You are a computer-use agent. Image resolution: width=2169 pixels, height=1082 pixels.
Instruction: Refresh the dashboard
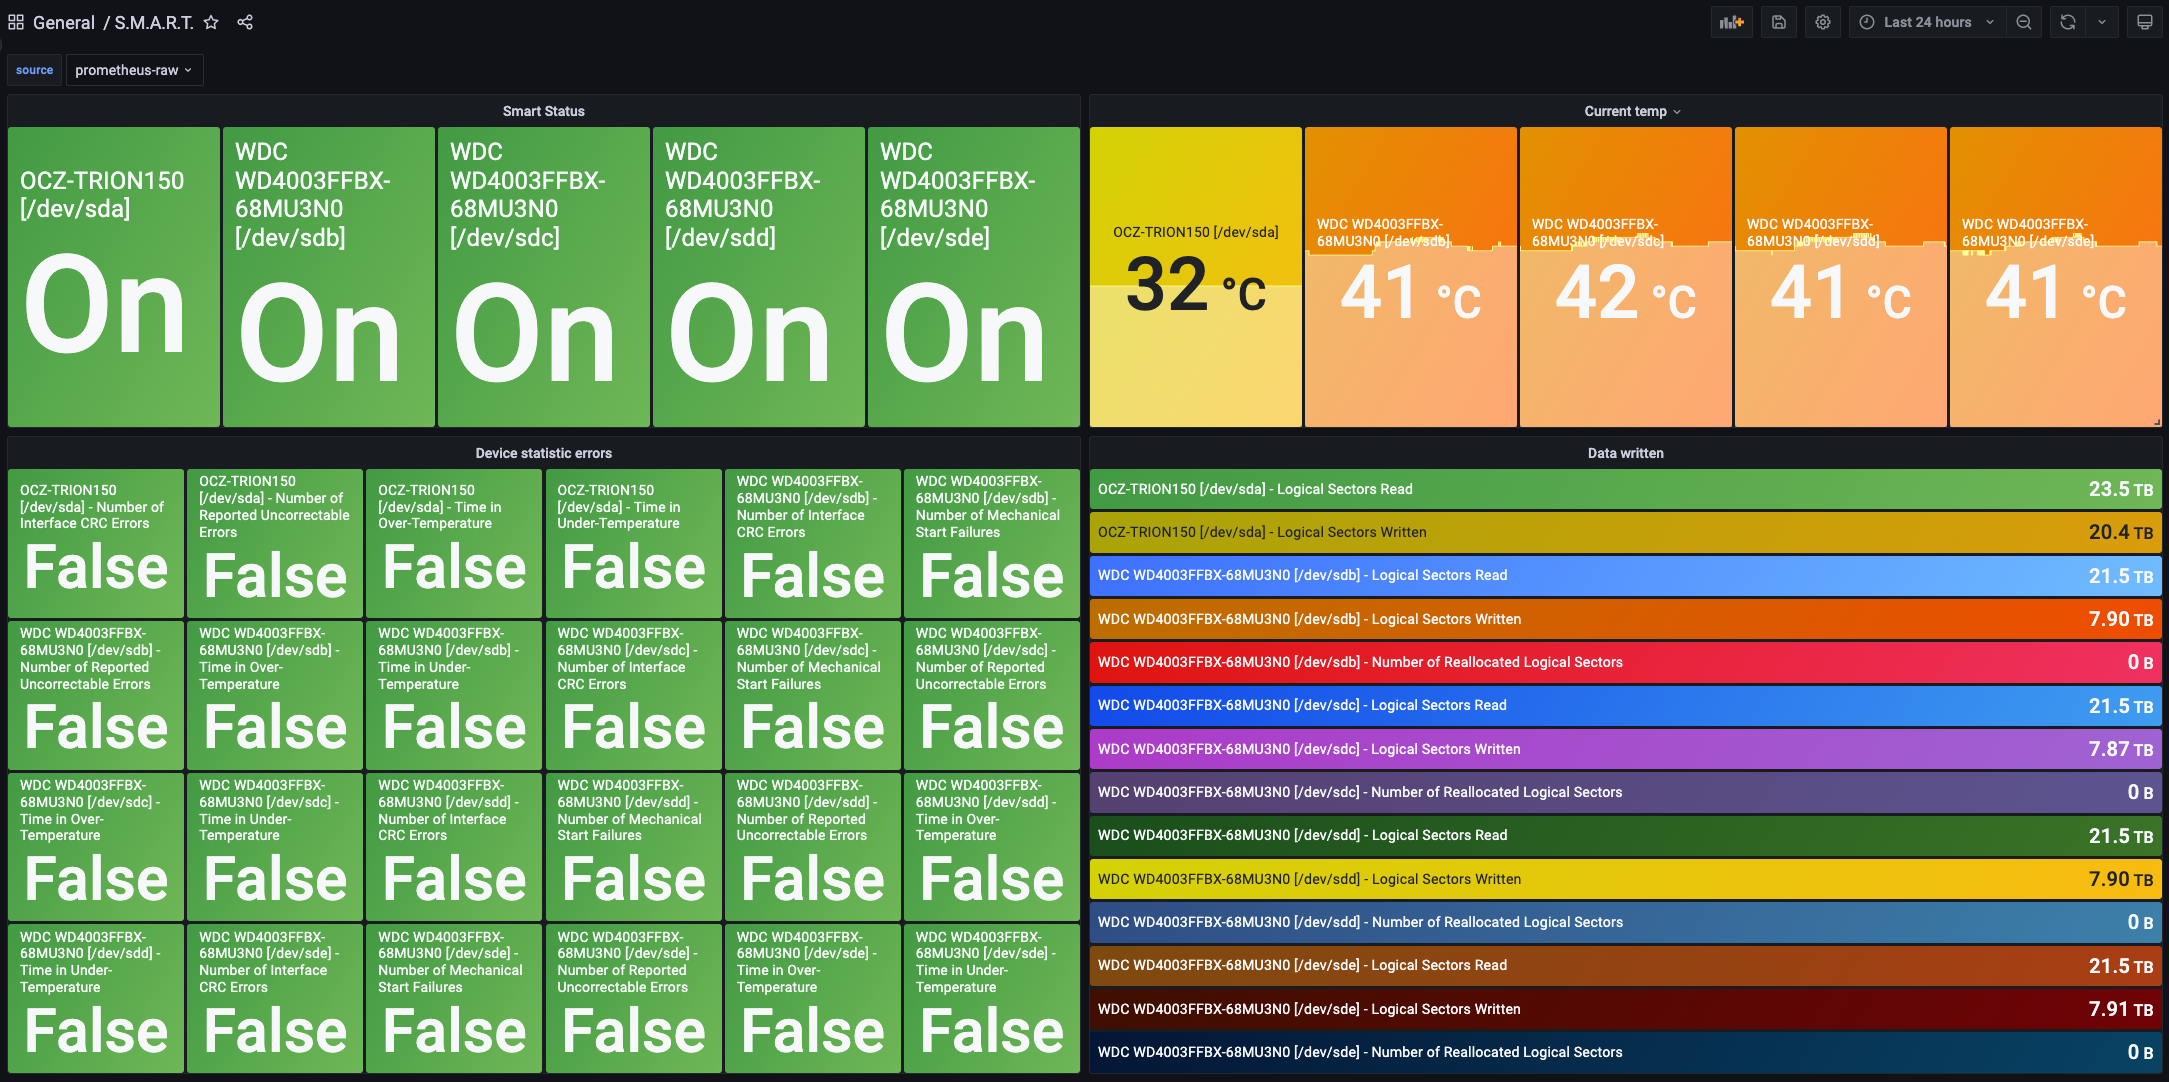2068,22
